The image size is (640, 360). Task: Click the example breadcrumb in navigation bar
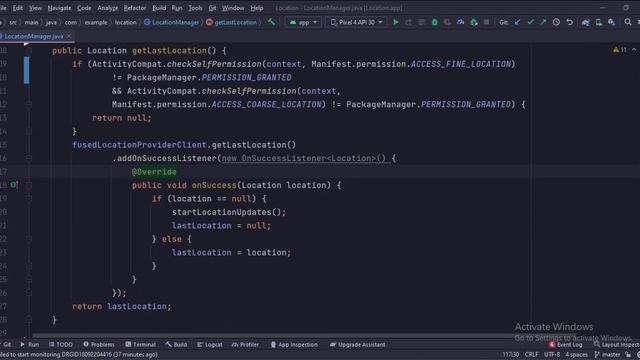click(96, 22)
